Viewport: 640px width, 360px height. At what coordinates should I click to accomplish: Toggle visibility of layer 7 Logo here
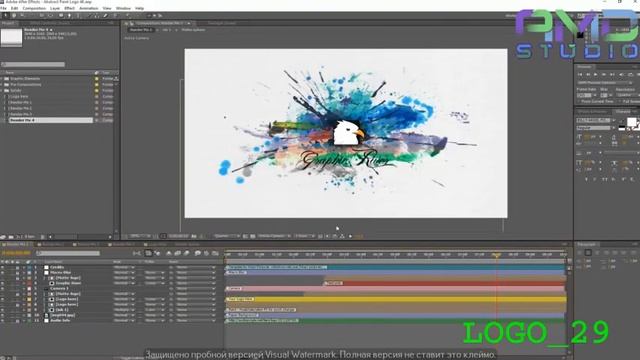(x=2, y=299)
